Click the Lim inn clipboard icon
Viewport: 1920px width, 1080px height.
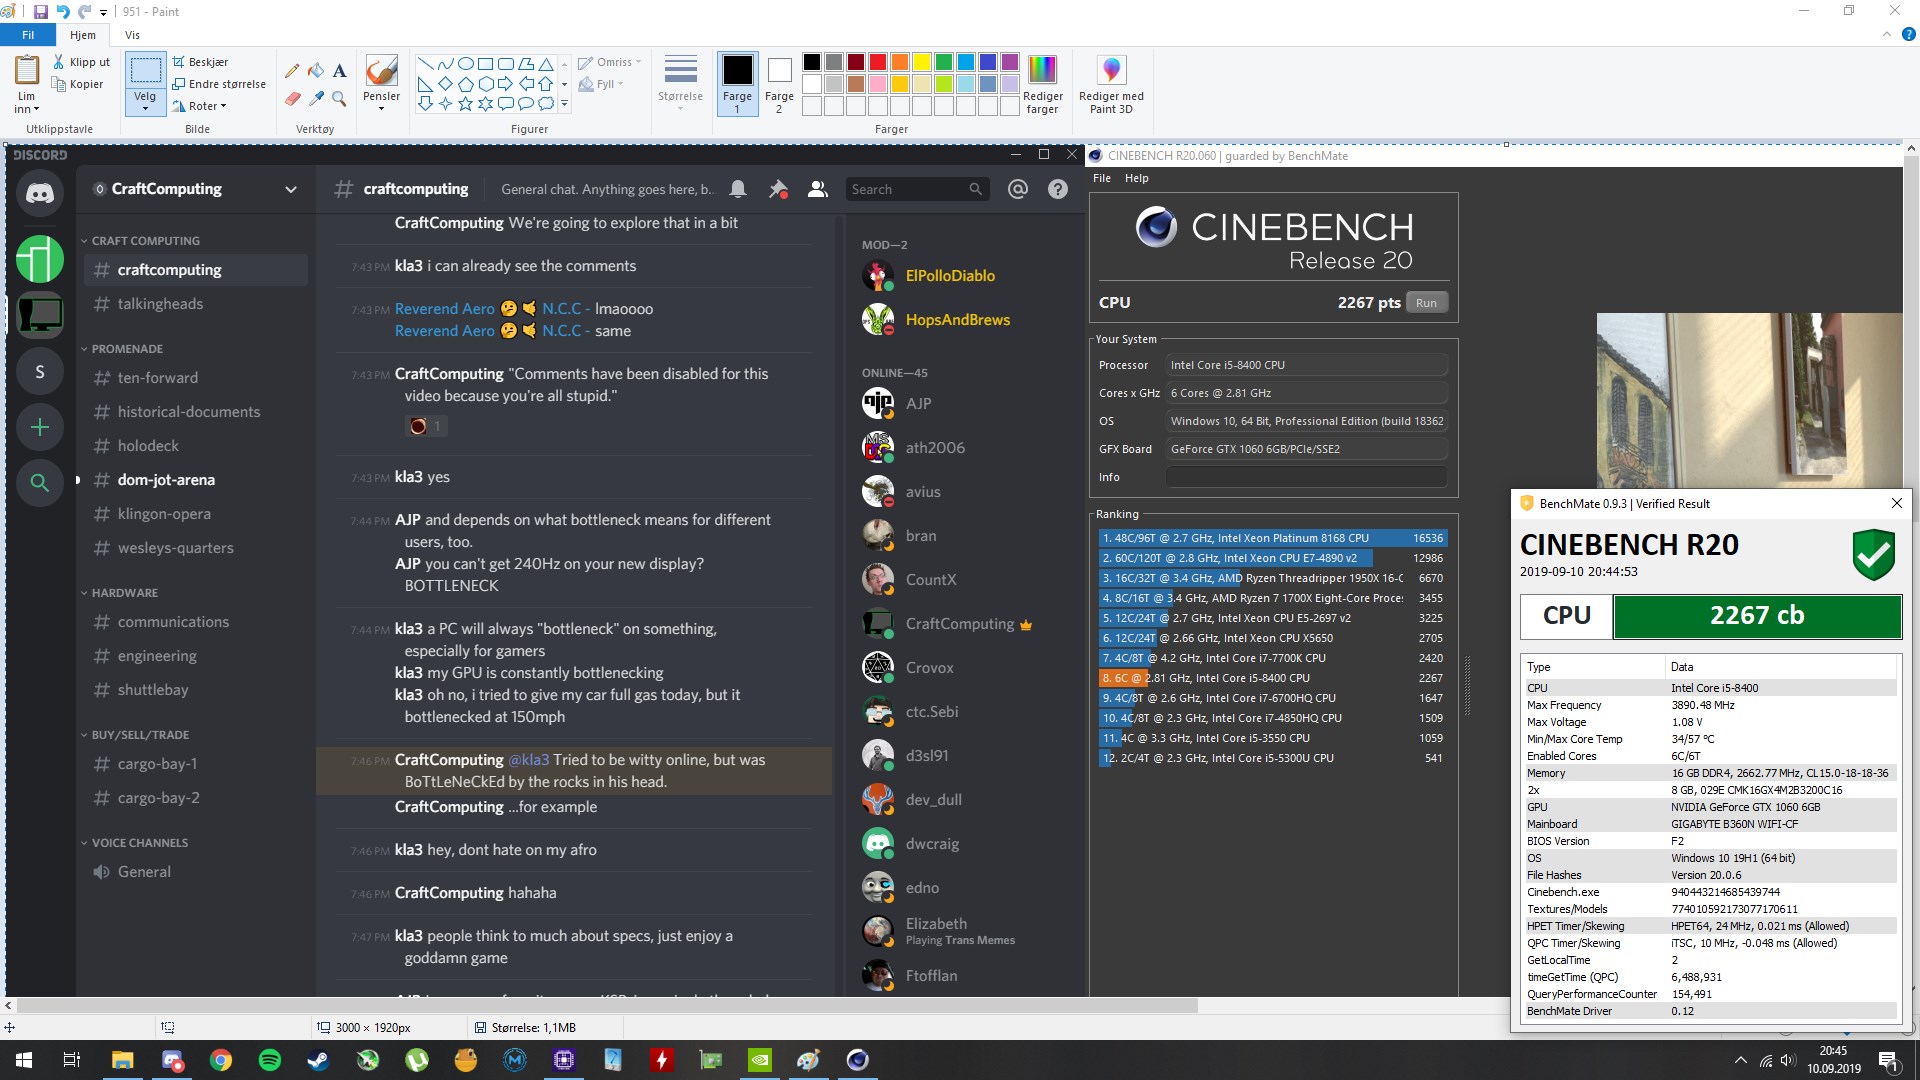[x=27, y=70]
